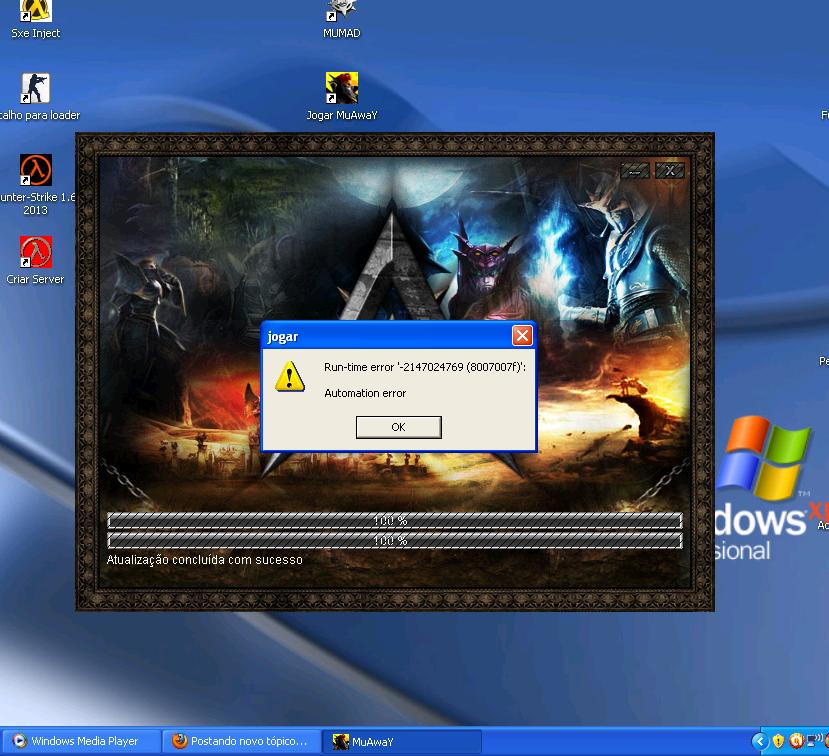Click the upper 100% progress bar
The image size is (829, 756).
pyautogui.click(x=394, y=521)
